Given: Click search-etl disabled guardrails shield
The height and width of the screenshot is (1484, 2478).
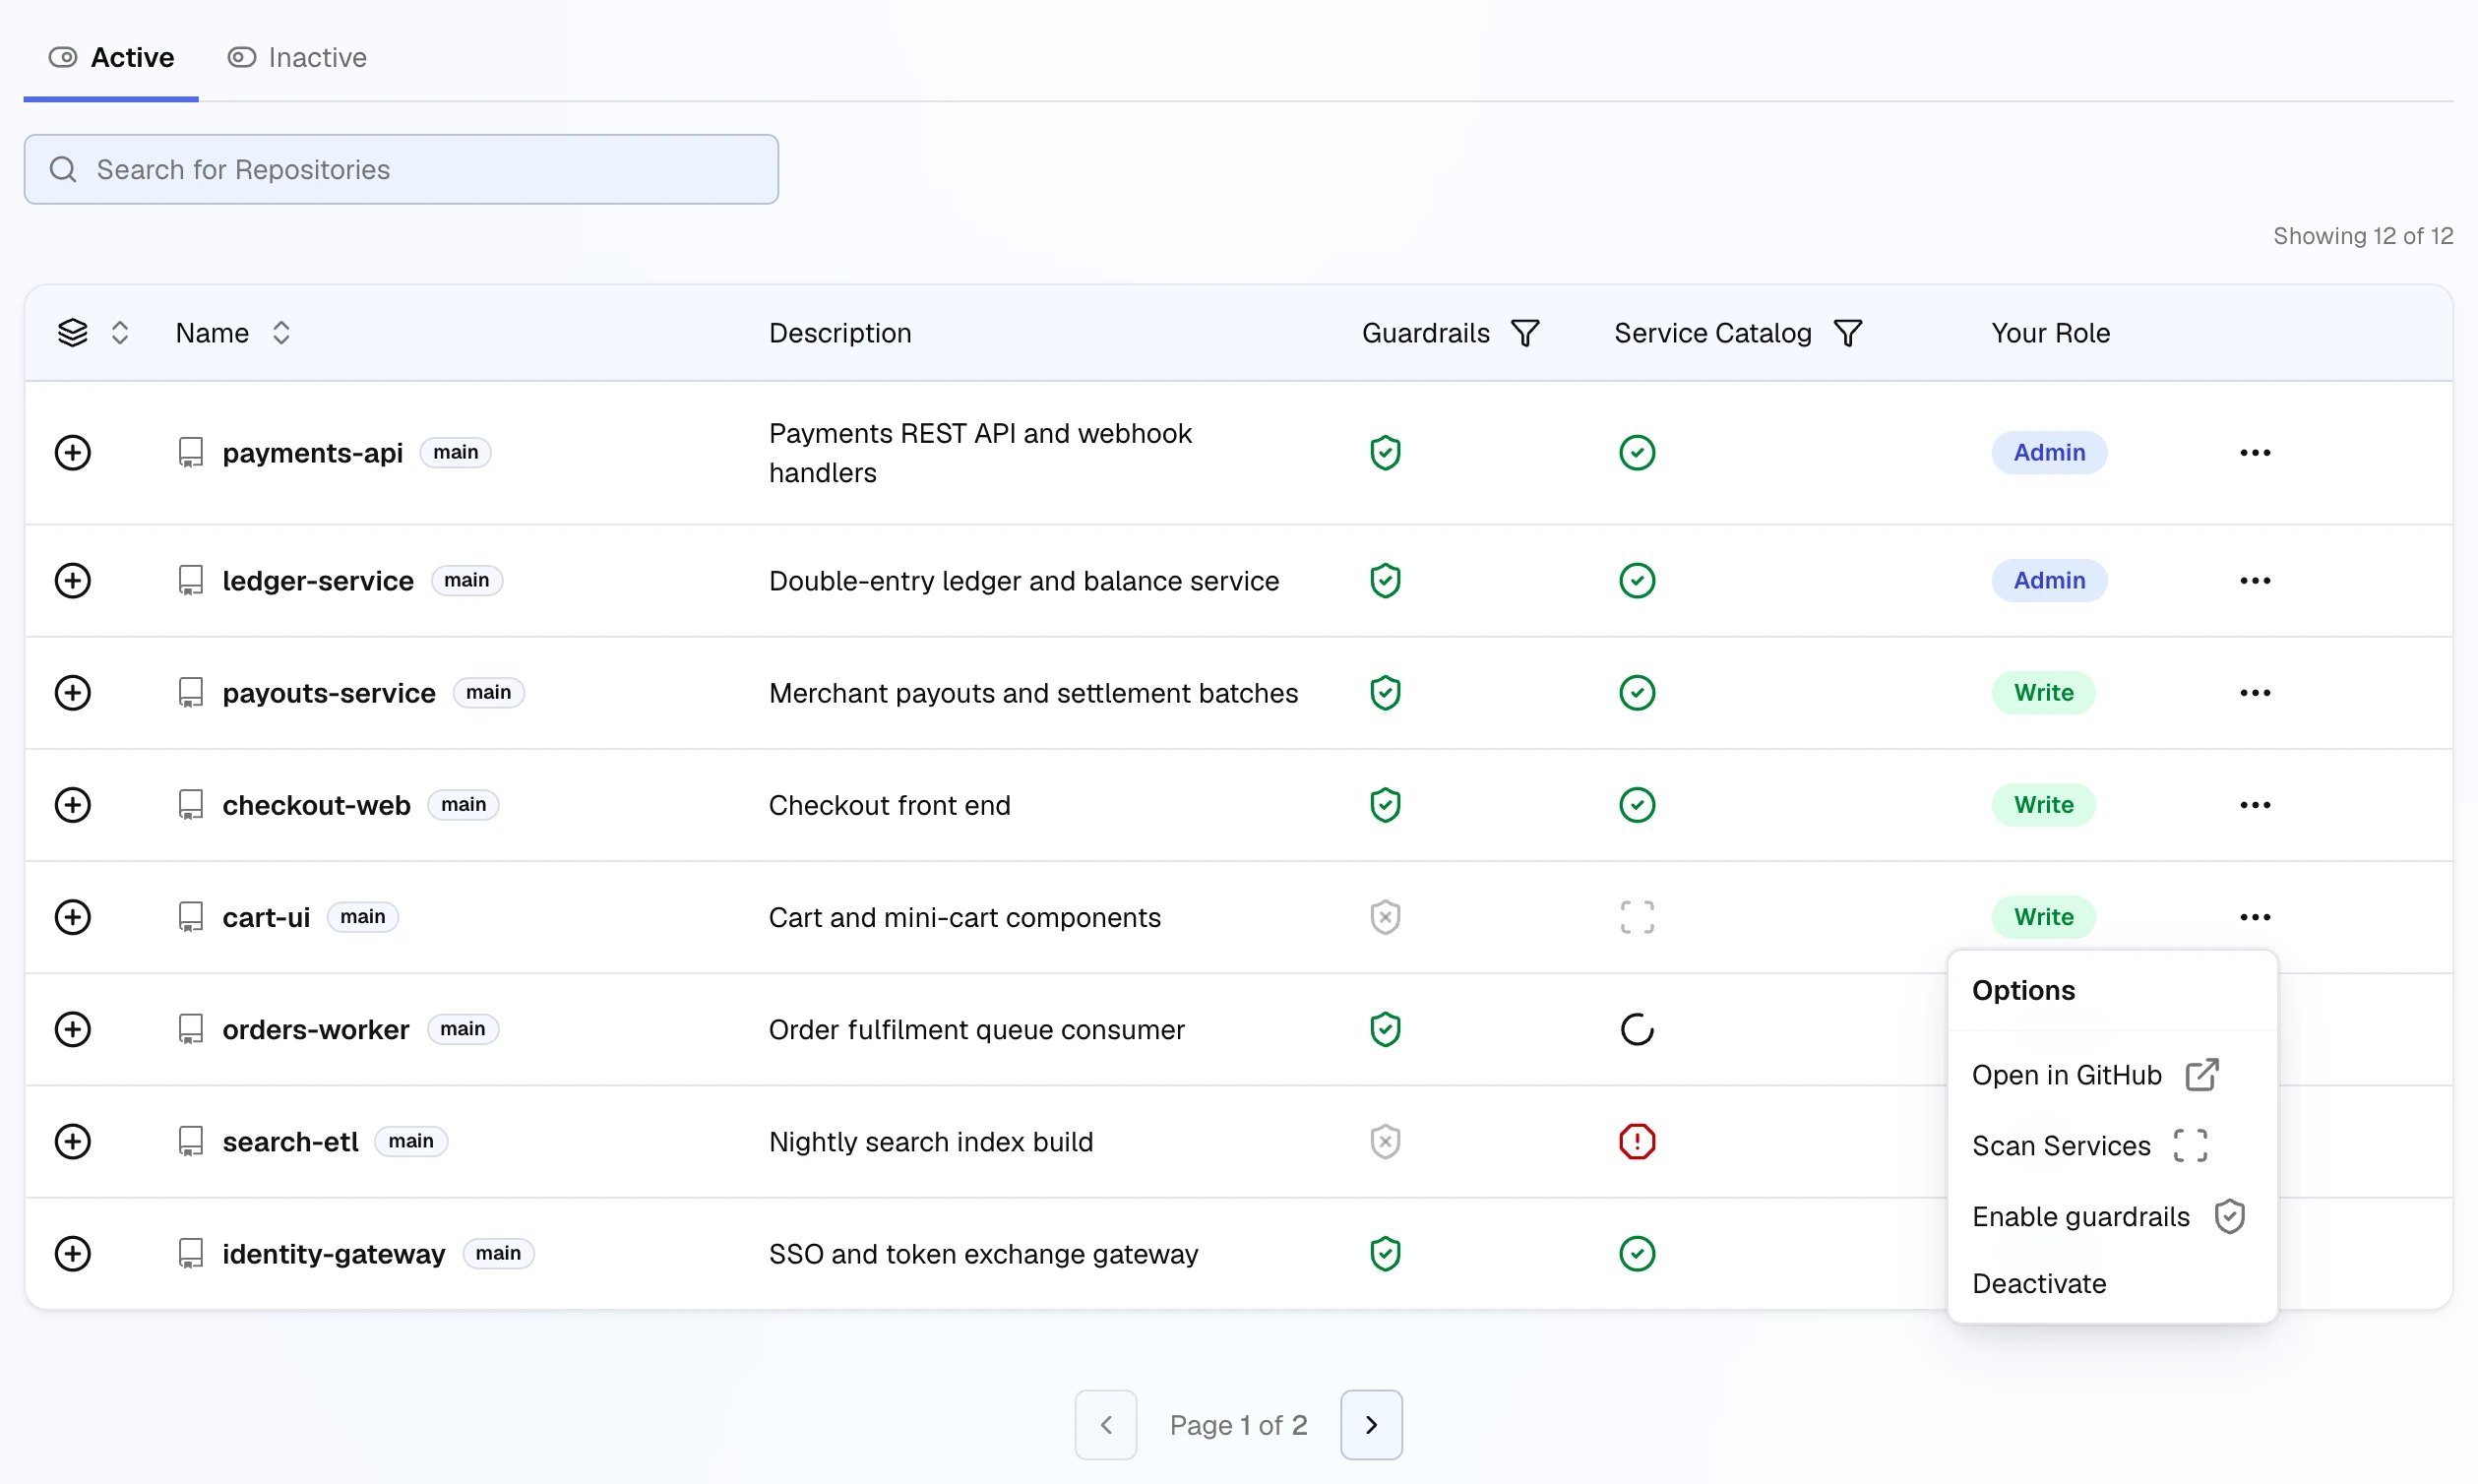Looking at the screenshot, I should 1384,1140.
